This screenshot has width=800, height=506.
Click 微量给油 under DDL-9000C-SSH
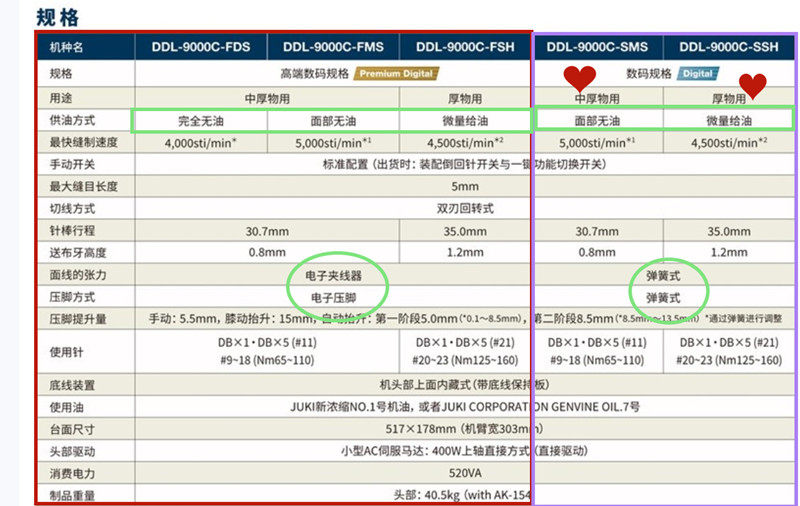729,121
